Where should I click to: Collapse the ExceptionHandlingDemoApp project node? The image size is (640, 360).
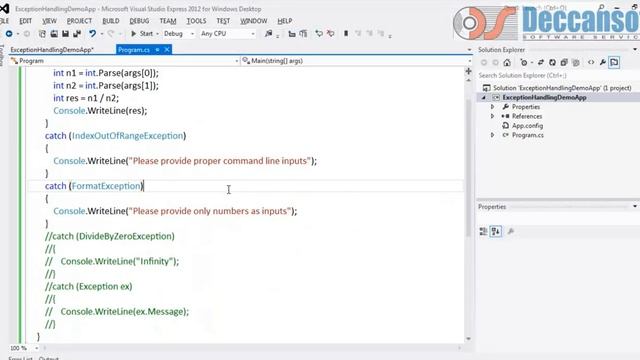[x=484, y=98]
